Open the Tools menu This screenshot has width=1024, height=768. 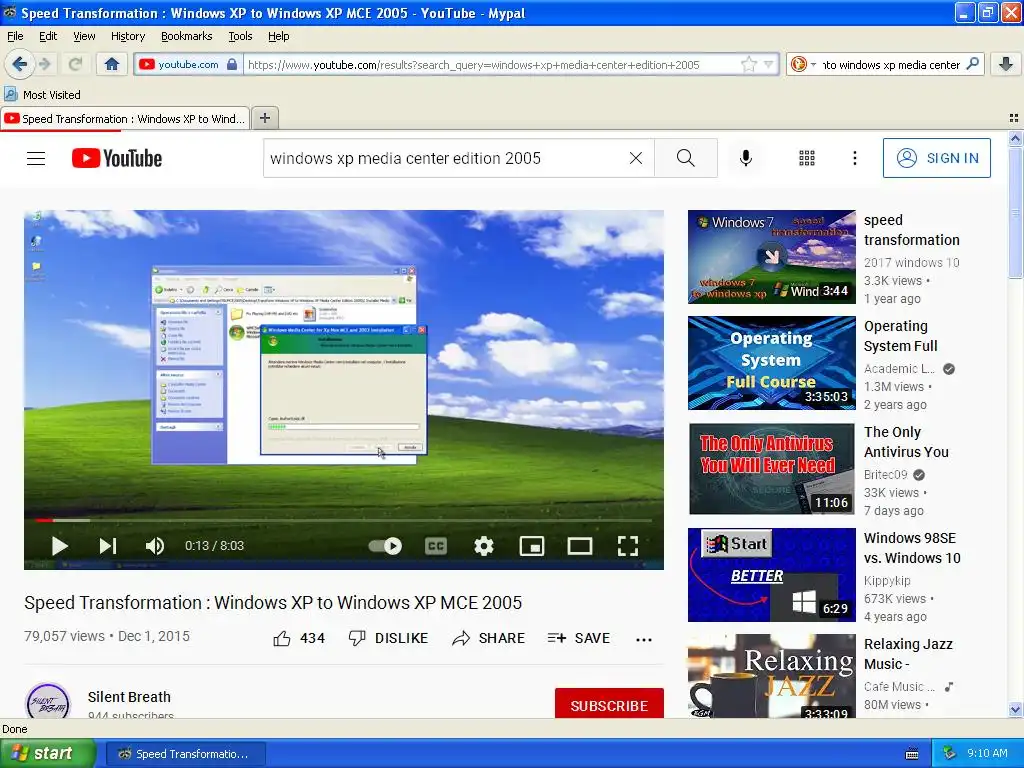coord(240,36)
